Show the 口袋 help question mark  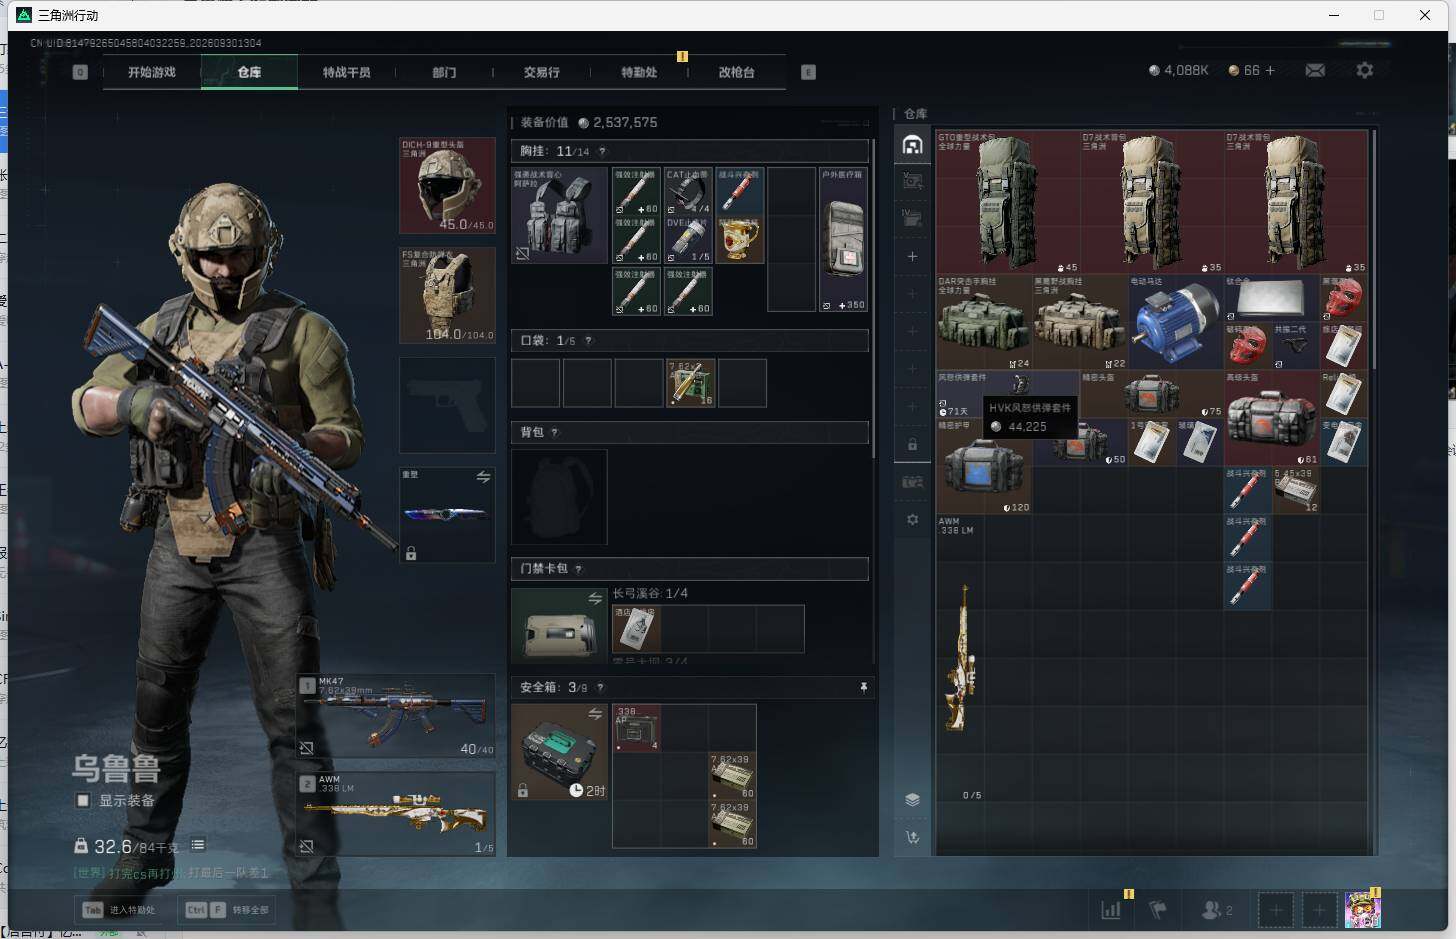tap(588, 341)
